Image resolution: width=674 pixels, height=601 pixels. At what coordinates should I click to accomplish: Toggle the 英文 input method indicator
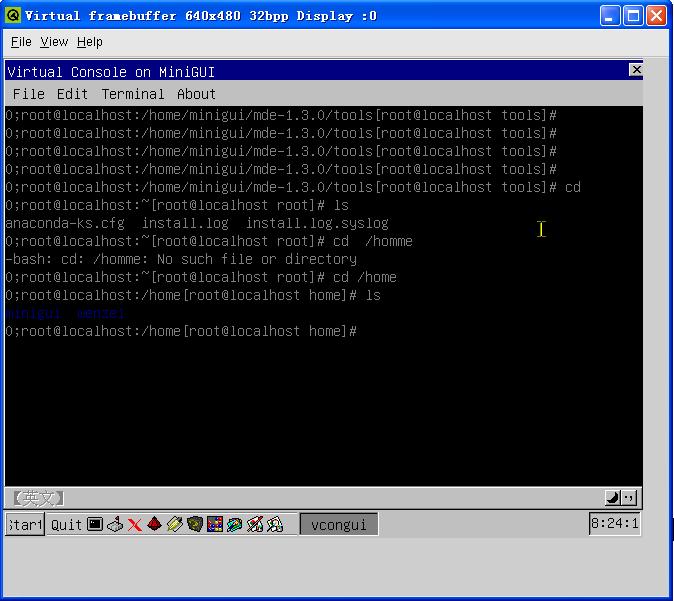(x=37, y=497)
